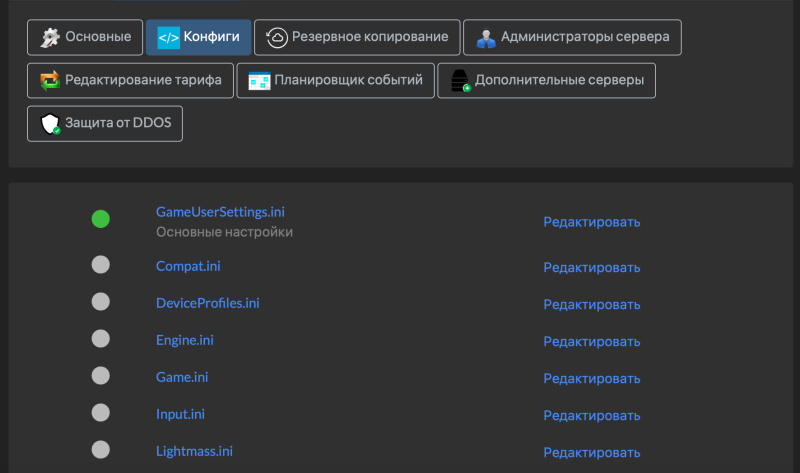
Task: Click Редактировать for Game.ini
Action: click(x=591, y=378)
